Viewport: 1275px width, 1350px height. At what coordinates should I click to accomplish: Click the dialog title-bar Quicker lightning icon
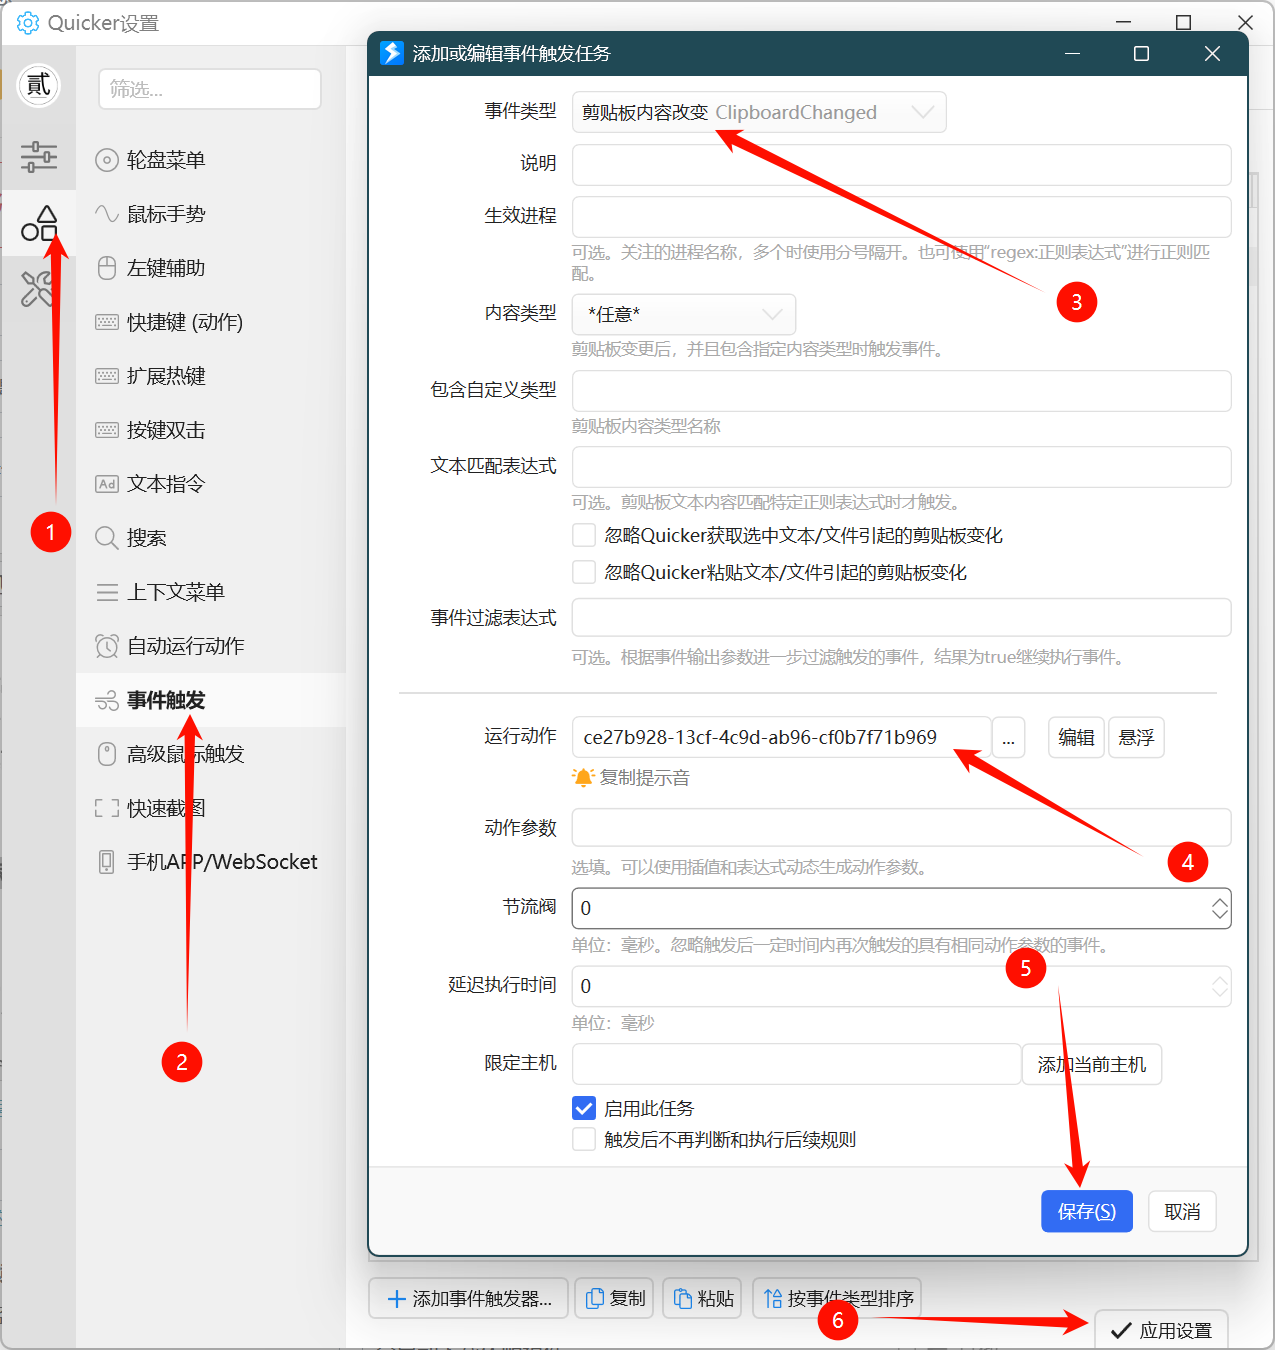392,53
